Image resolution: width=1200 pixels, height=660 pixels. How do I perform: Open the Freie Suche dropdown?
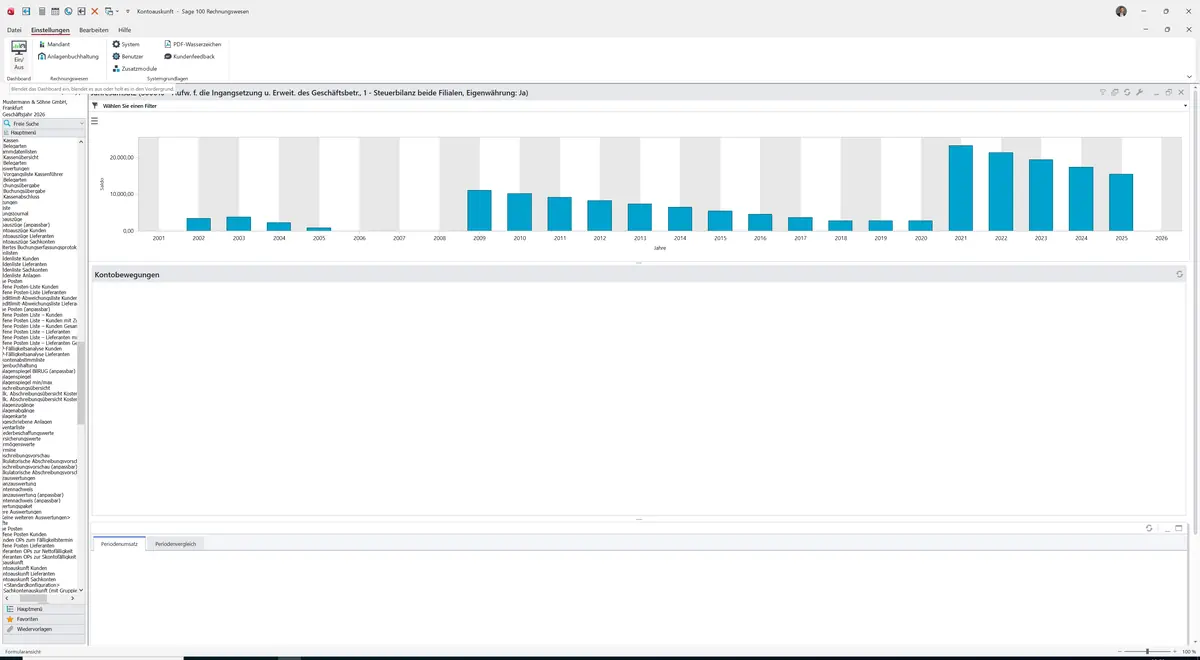click(82, 123)
